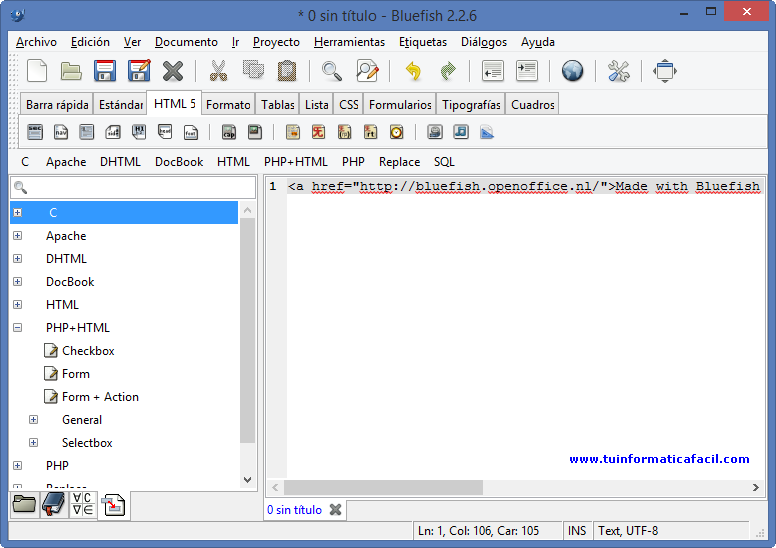Select the Formularios toolbar tab
This screenshot has width=776, height=548.
coord(400,104)
